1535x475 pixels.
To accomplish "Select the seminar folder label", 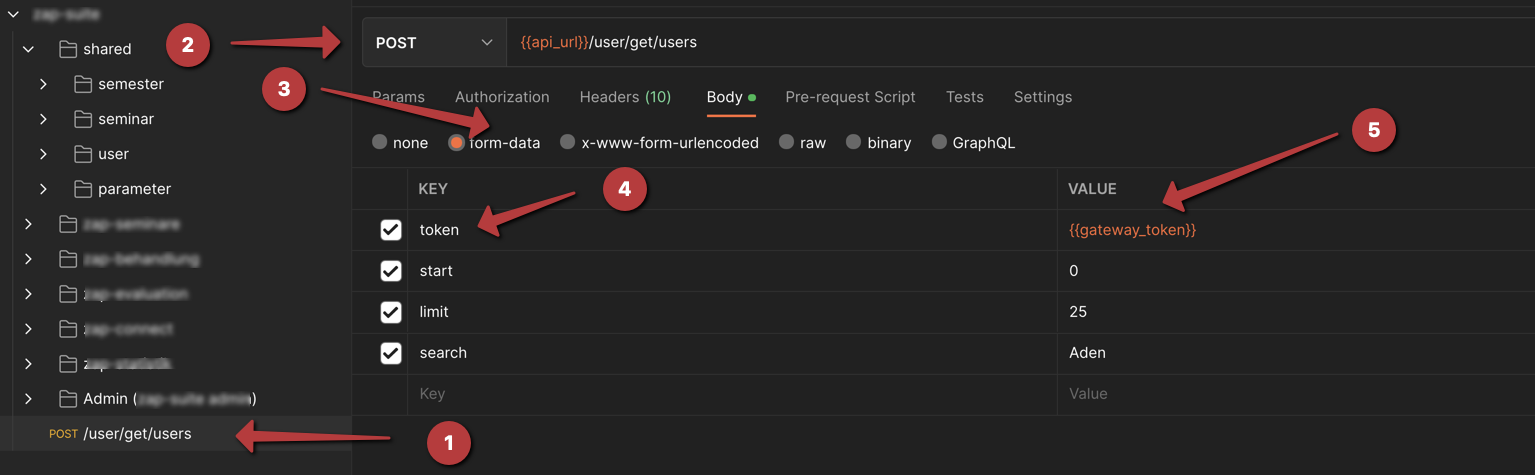I will click(126, 119).
